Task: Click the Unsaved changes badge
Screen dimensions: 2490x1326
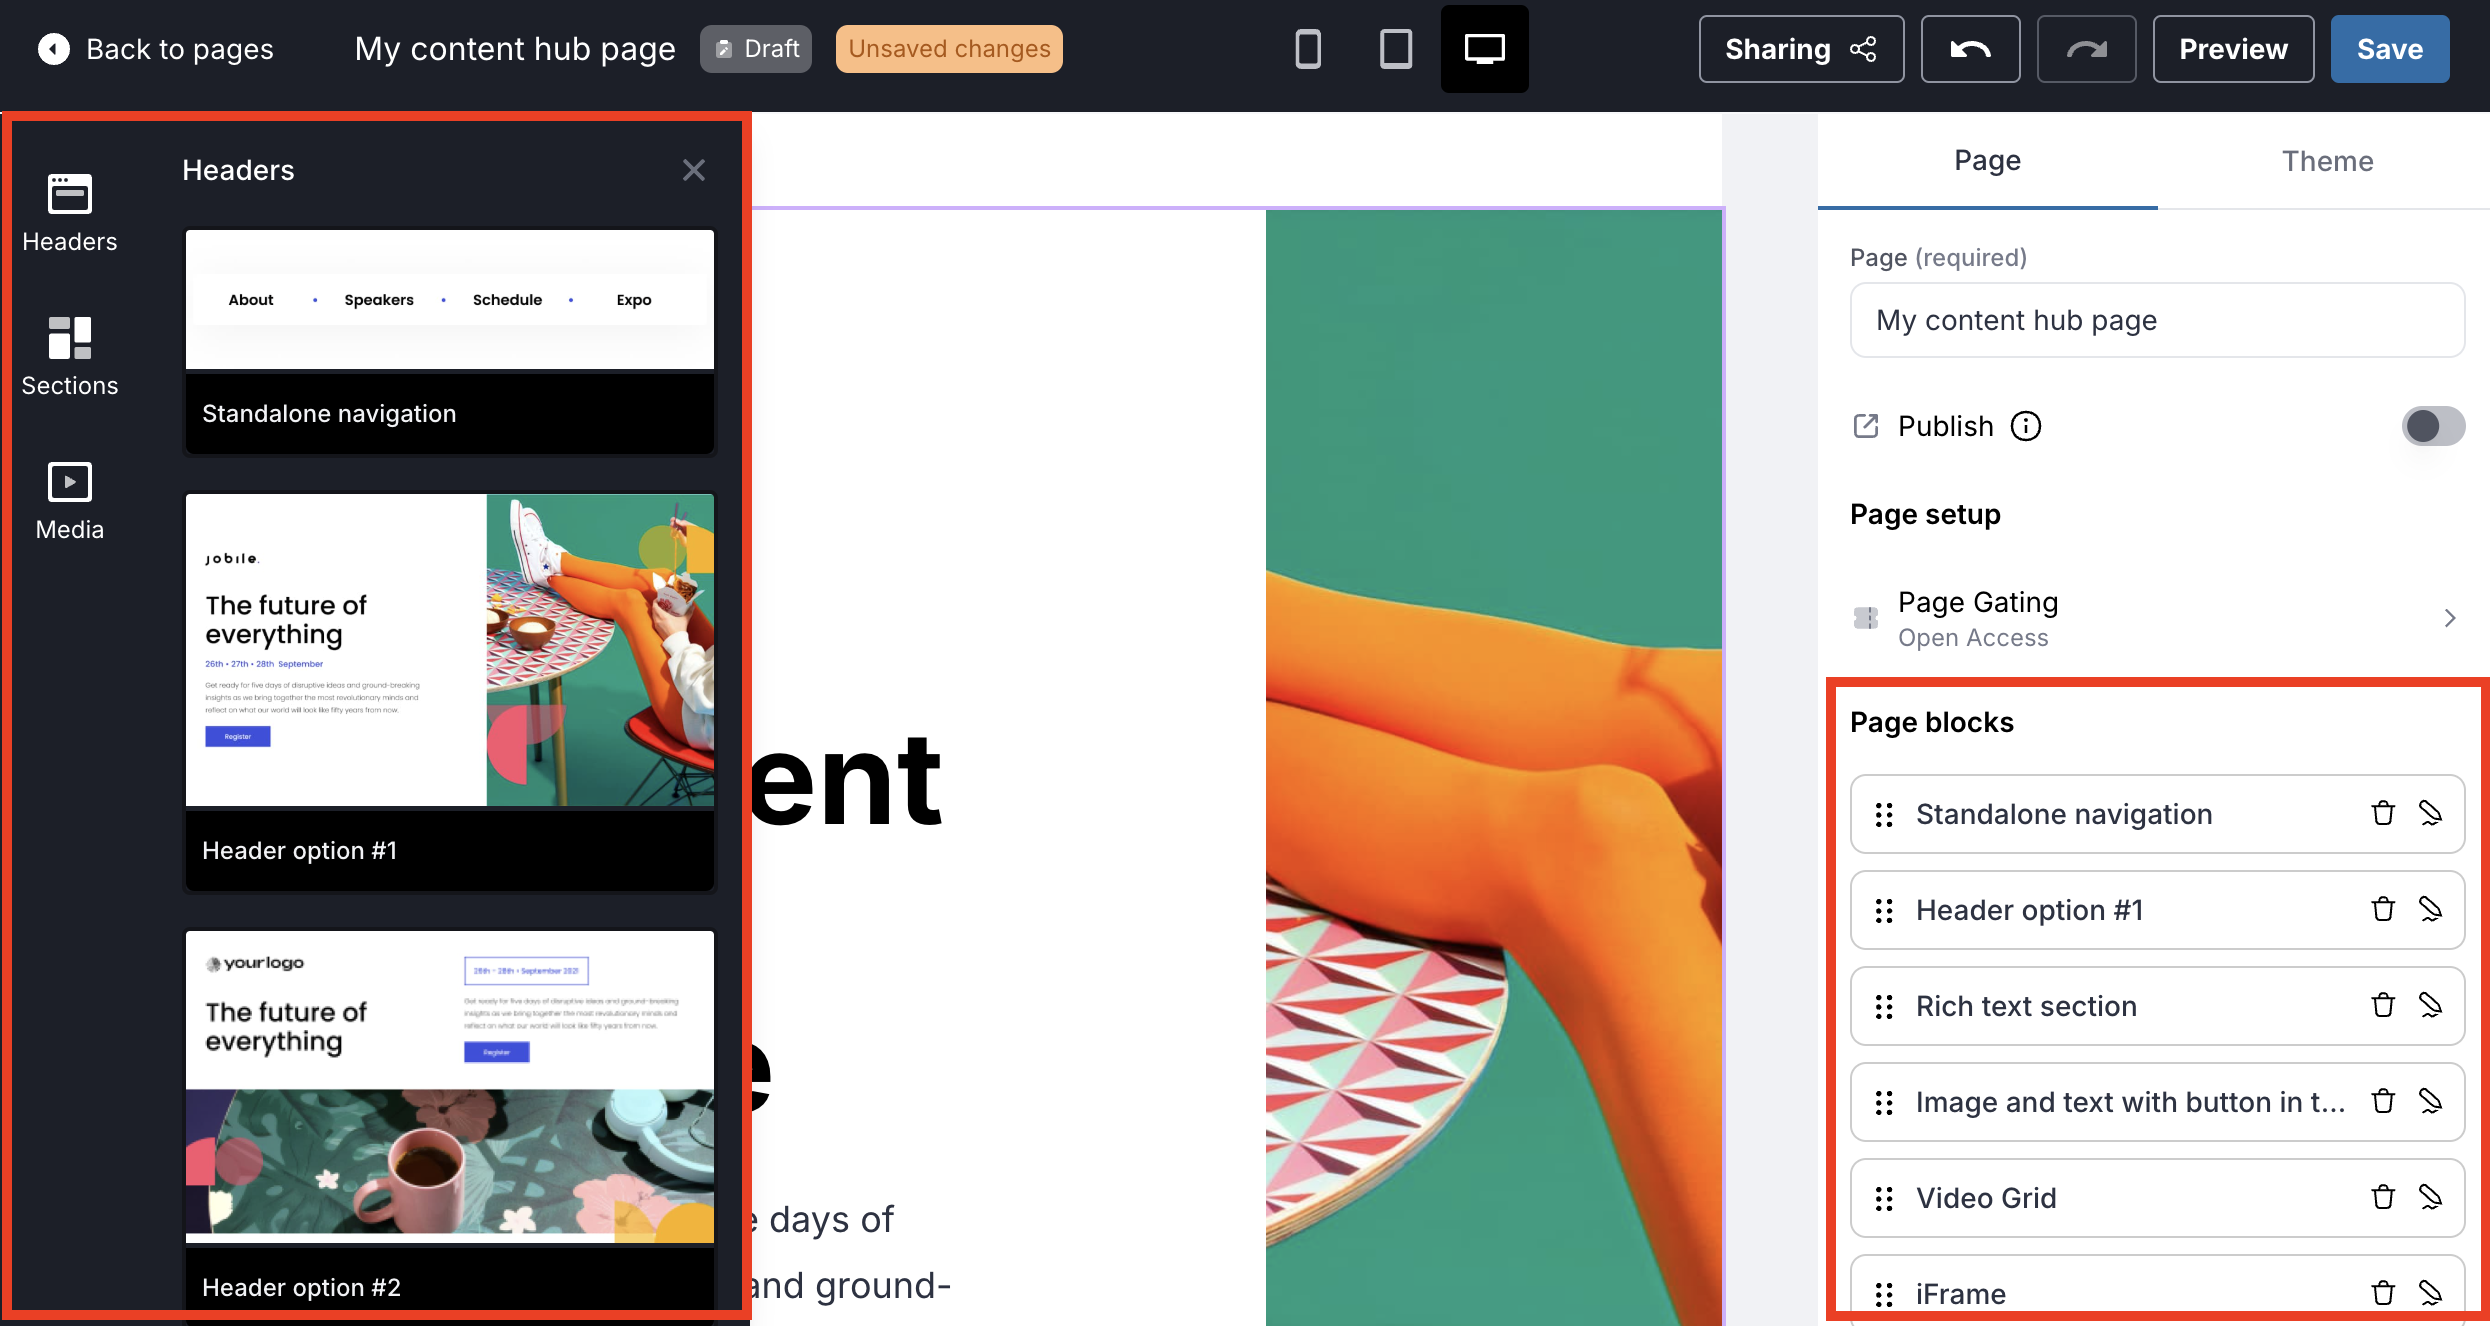Action: [x=949, y=49]
